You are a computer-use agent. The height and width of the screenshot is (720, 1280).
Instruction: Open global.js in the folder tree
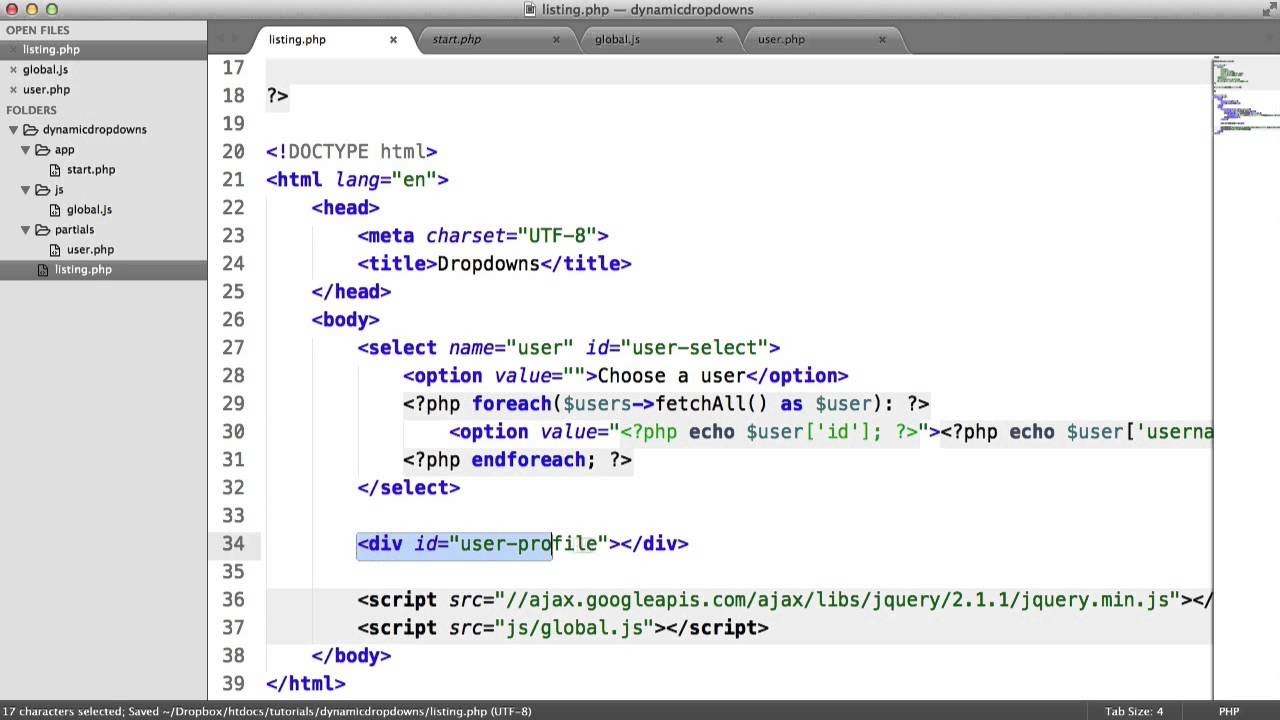[x=89, y=209]
